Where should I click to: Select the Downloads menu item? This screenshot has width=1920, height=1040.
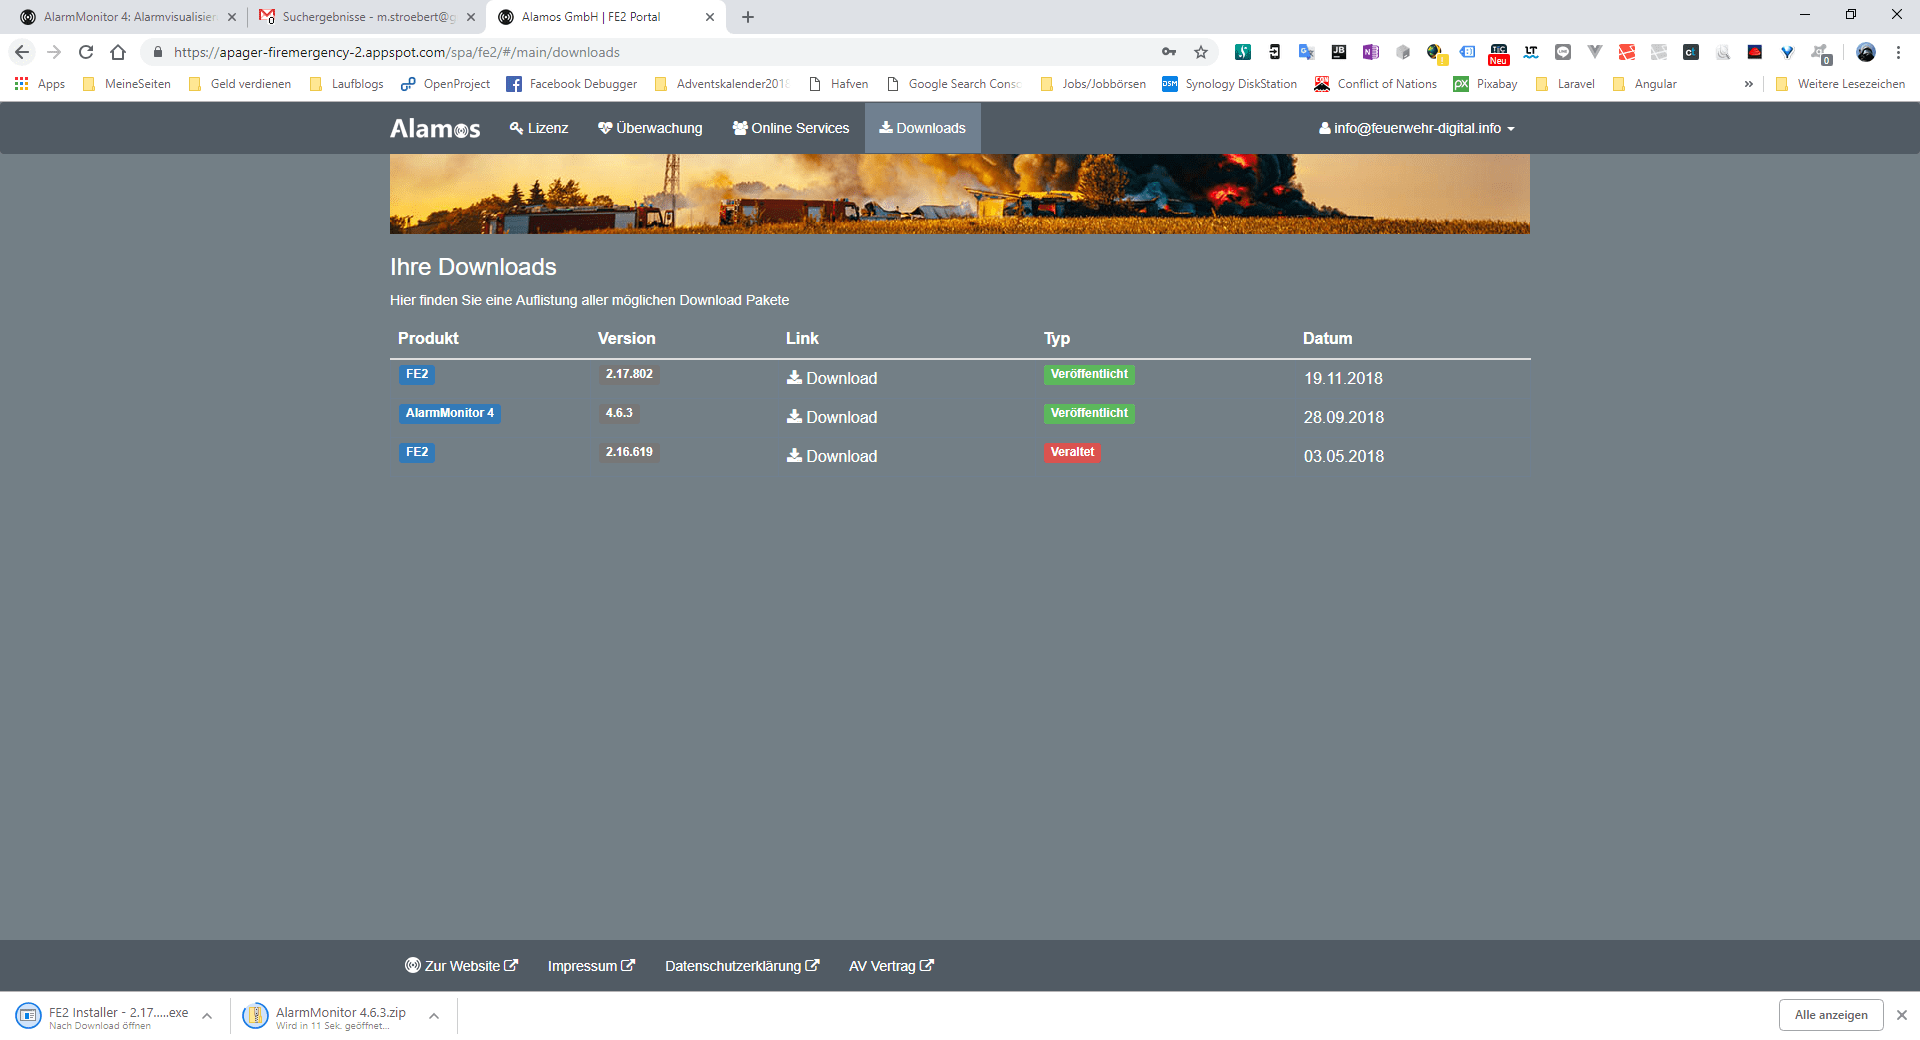pyautogui.click(x=922, y=128)
